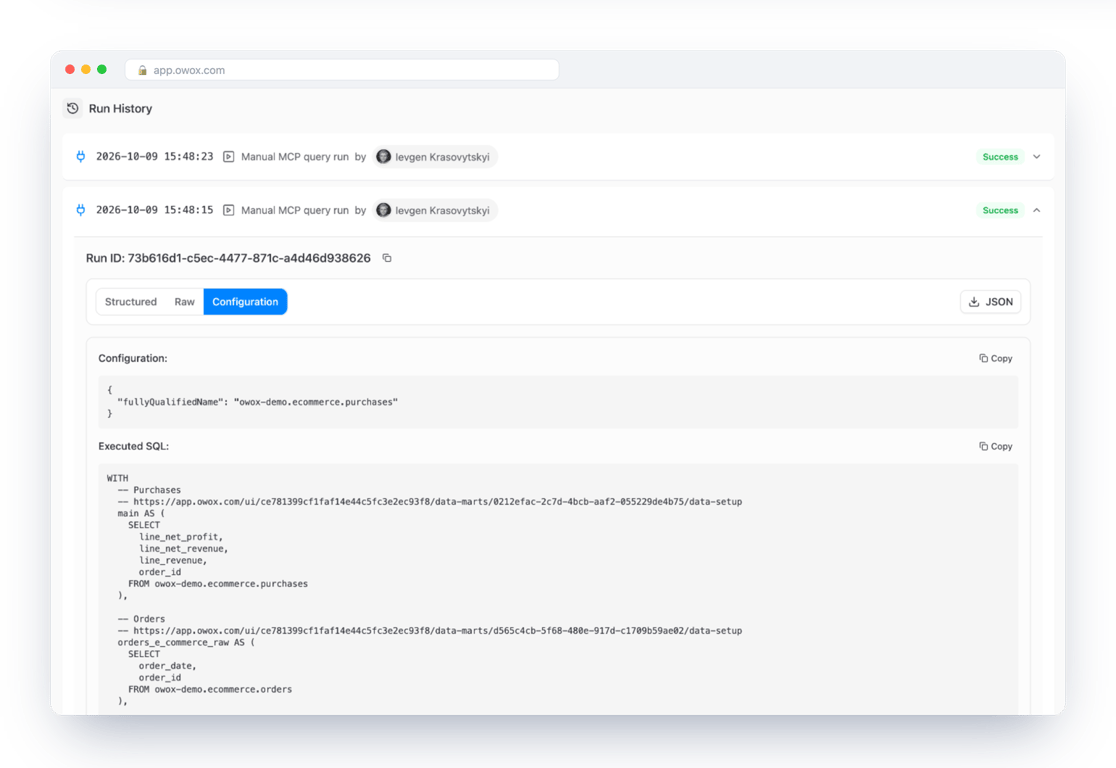Click the Success badge of 15:48:15 run
This screenshot has width=1116, height=768.
[x=1000, y=210]
